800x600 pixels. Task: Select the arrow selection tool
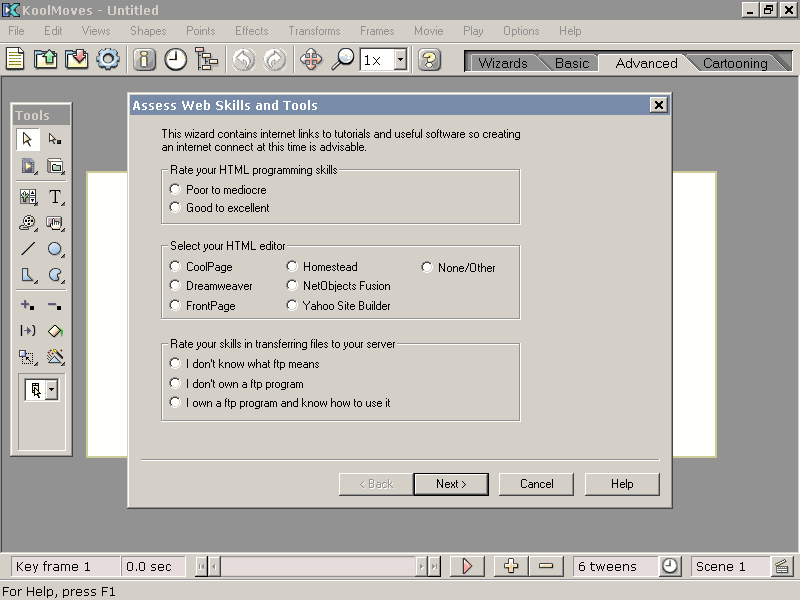(28, 139)
